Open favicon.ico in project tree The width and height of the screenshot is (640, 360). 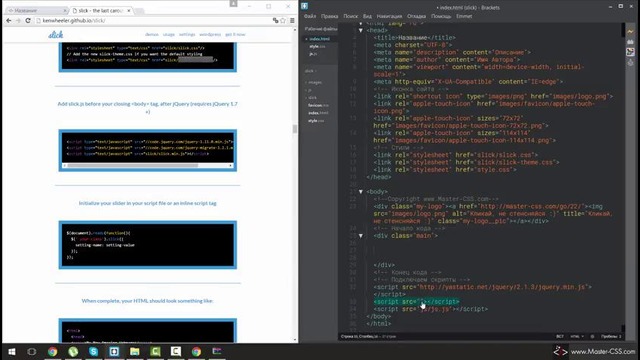click(x=318, y=105)
